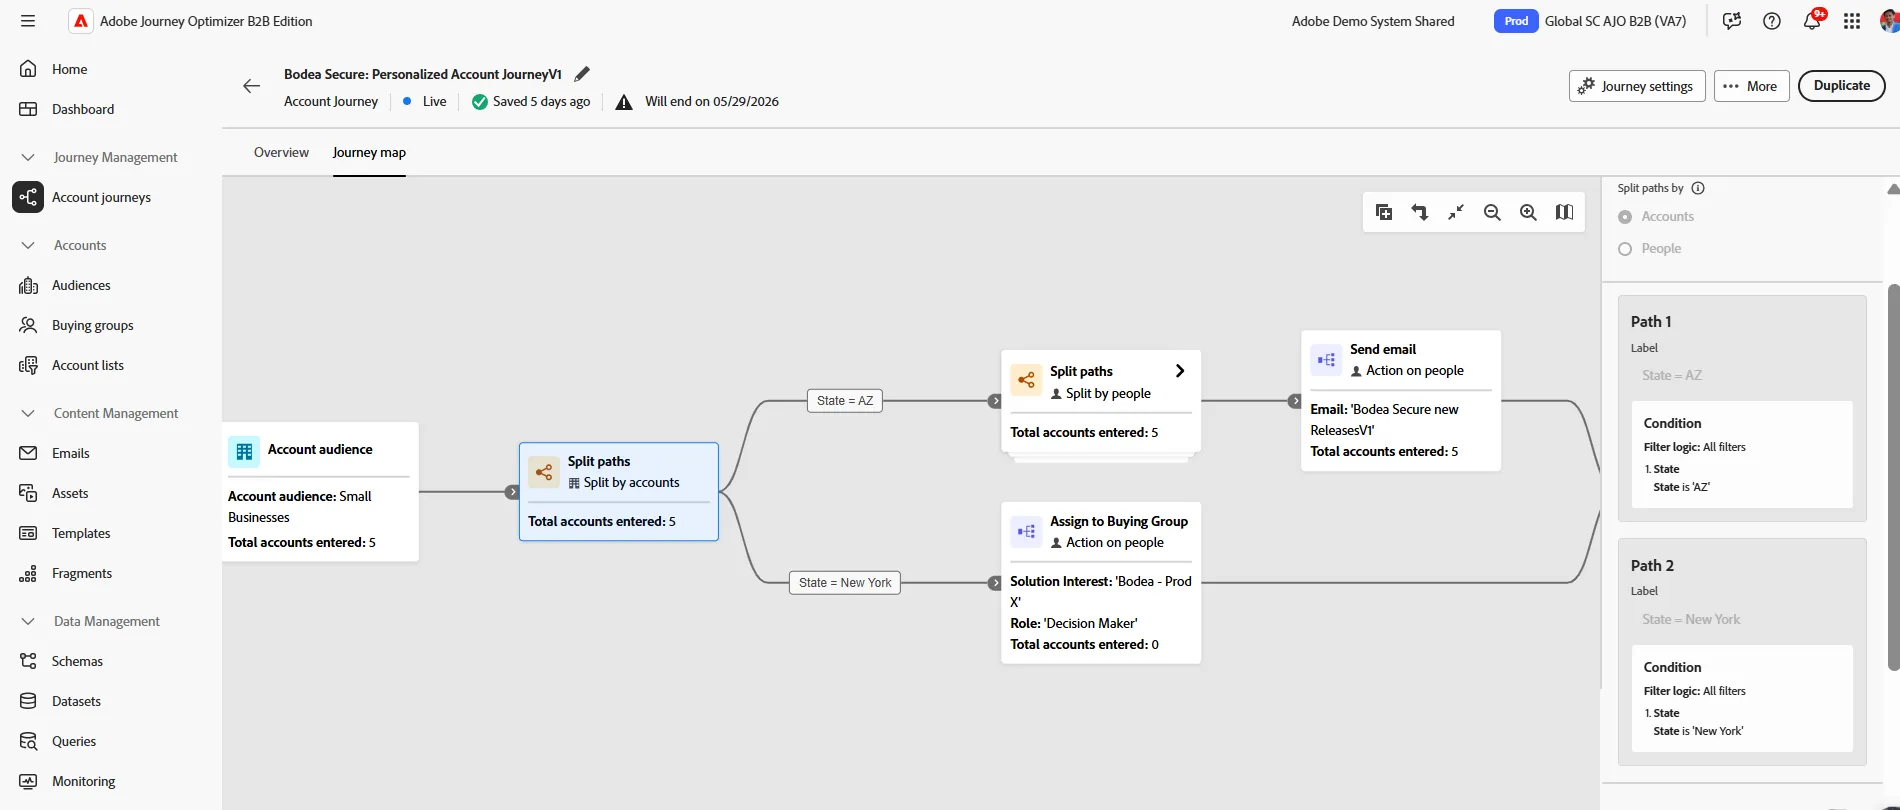Select the People radio option
The image size is (1900, 810).
(1625, 249)
